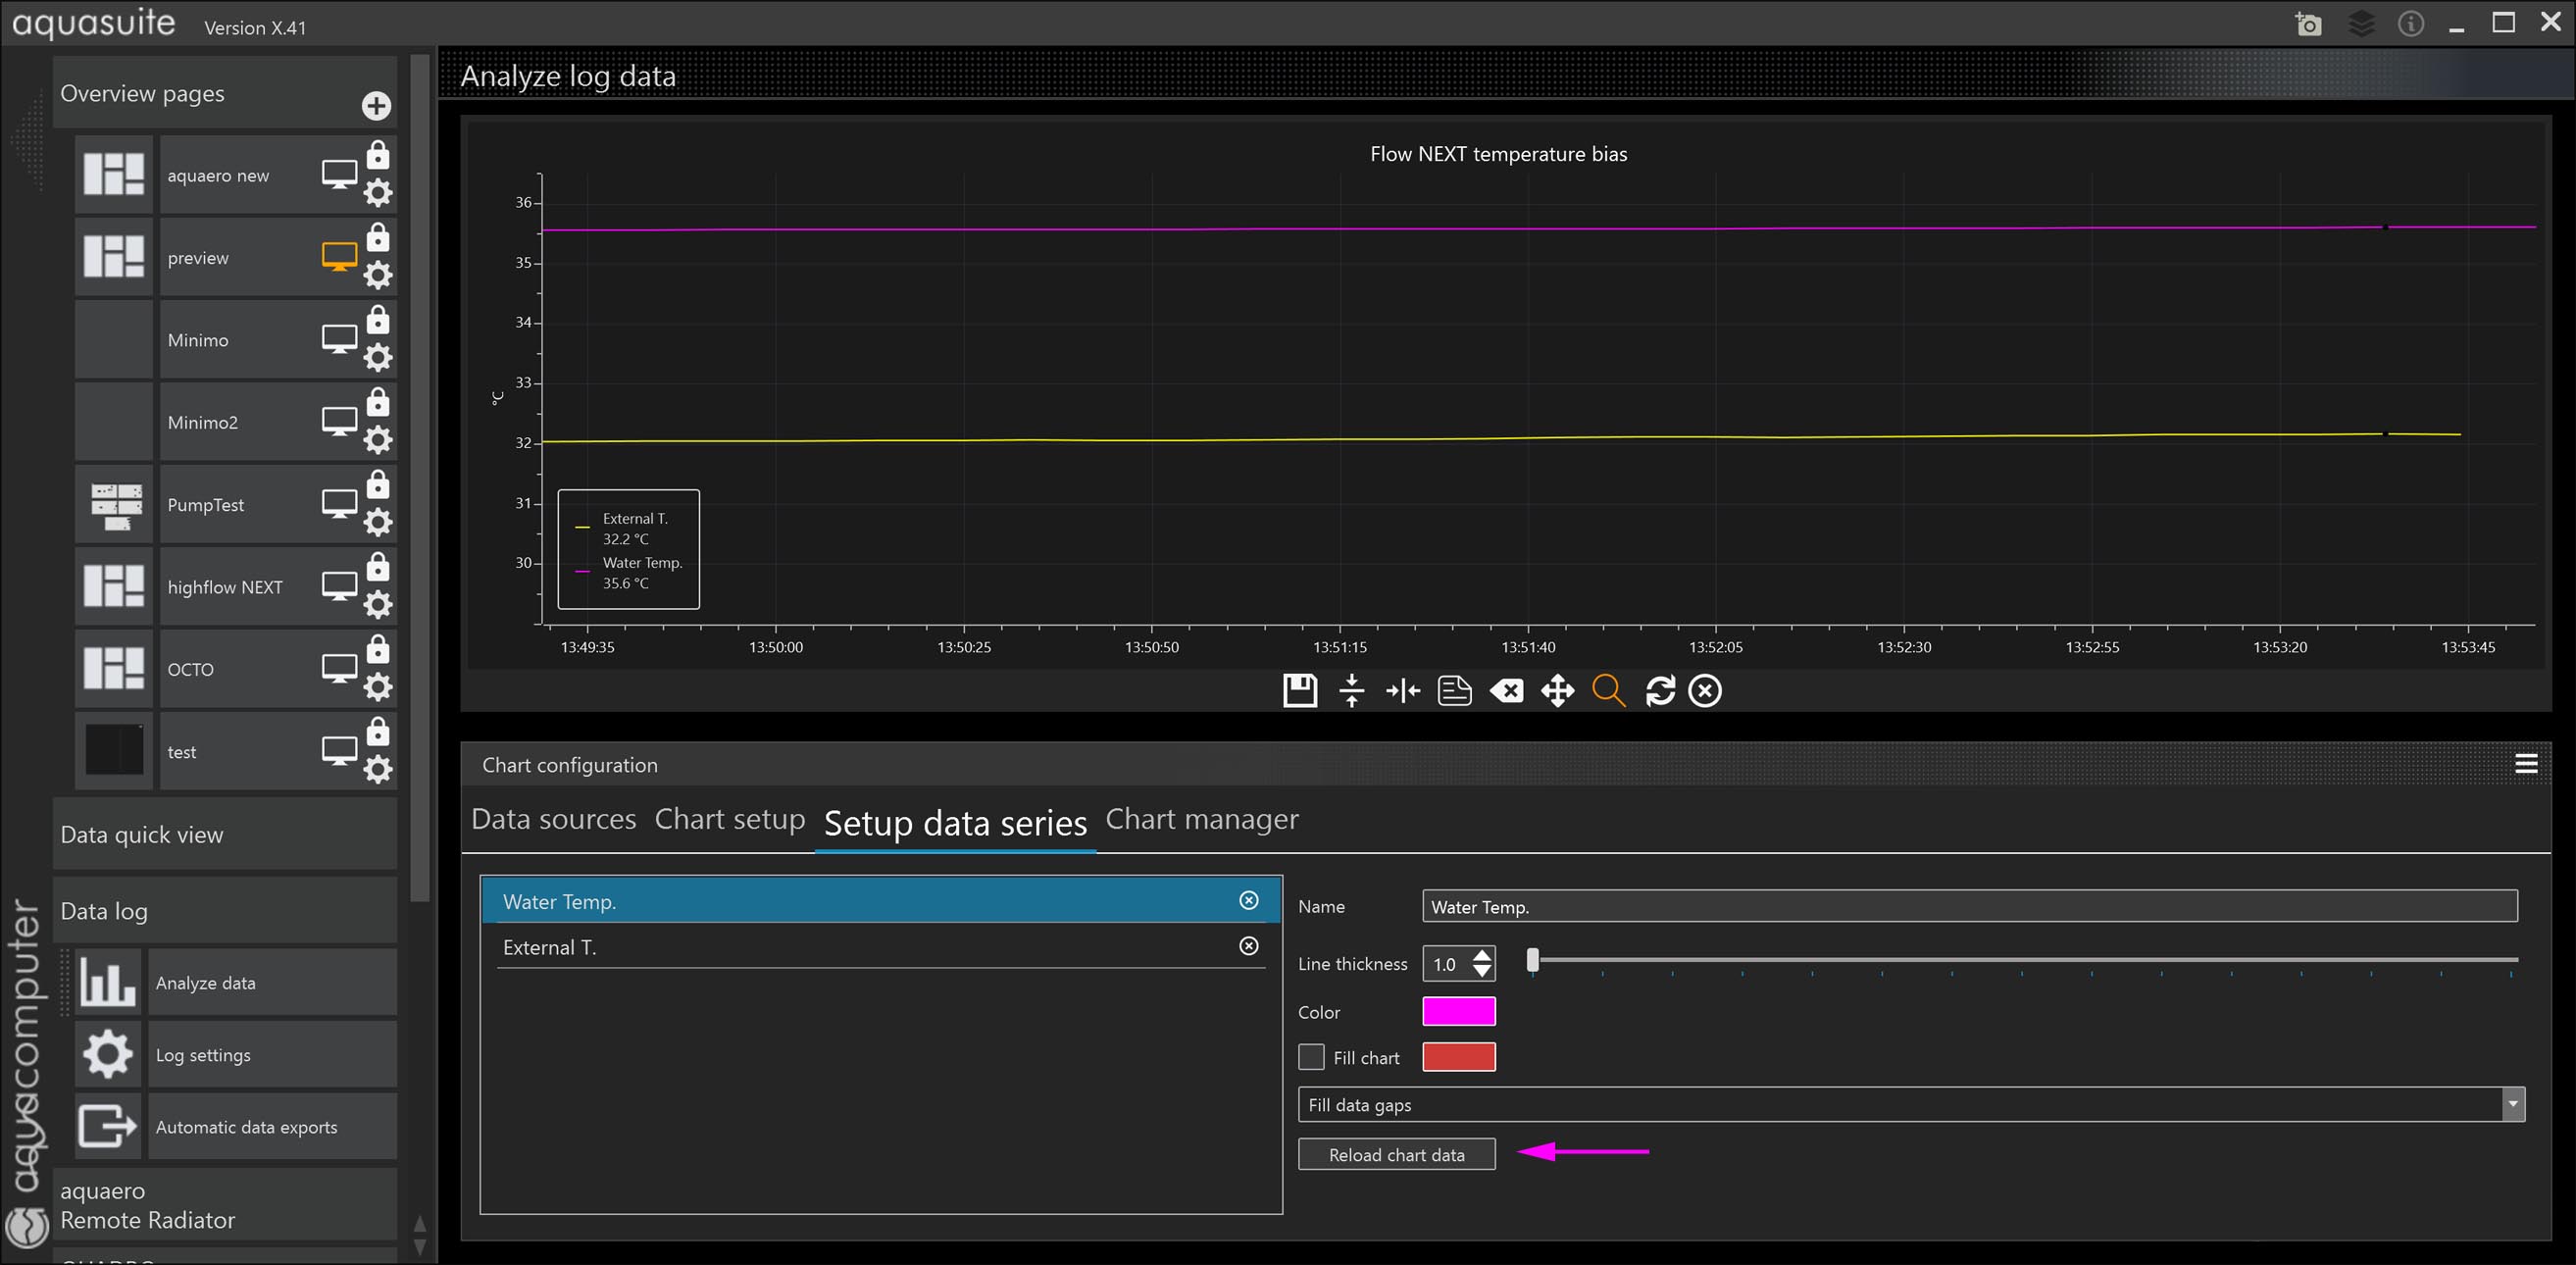This screenshot has width=2576, height=1265.
Task: Click the chart notes document icon
Action: (x=1454, y=690)
